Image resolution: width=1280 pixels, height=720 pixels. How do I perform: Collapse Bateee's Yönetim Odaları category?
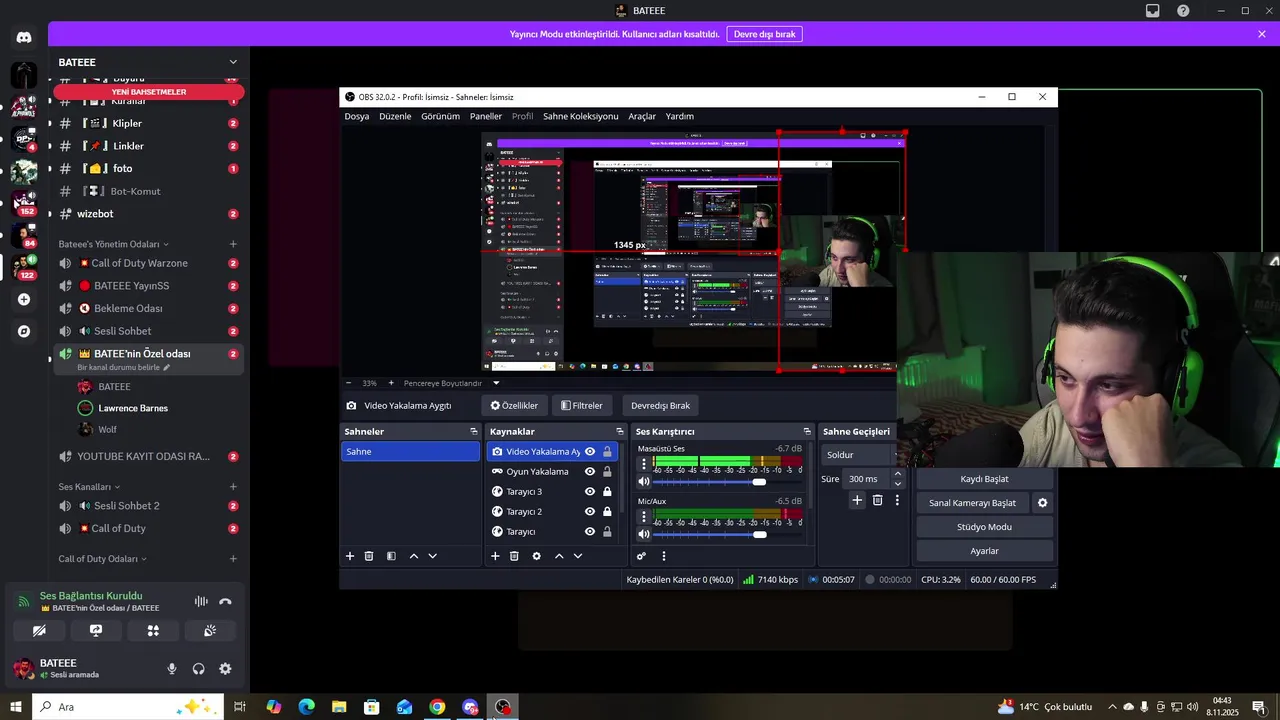tap(114, 244)
